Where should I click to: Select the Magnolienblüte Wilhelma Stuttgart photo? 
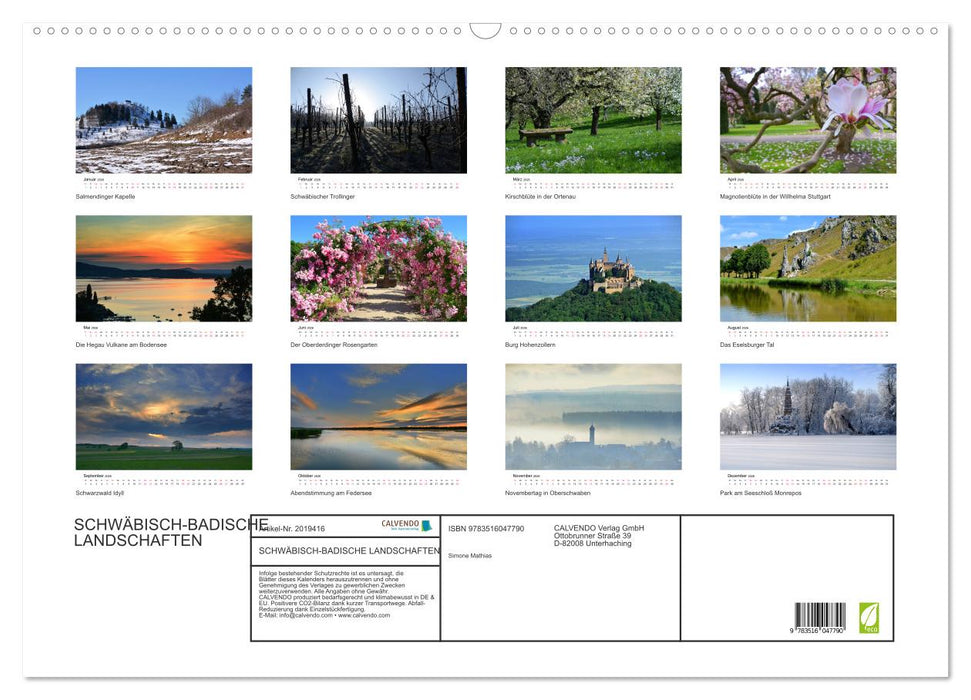(x=808, y=119)
